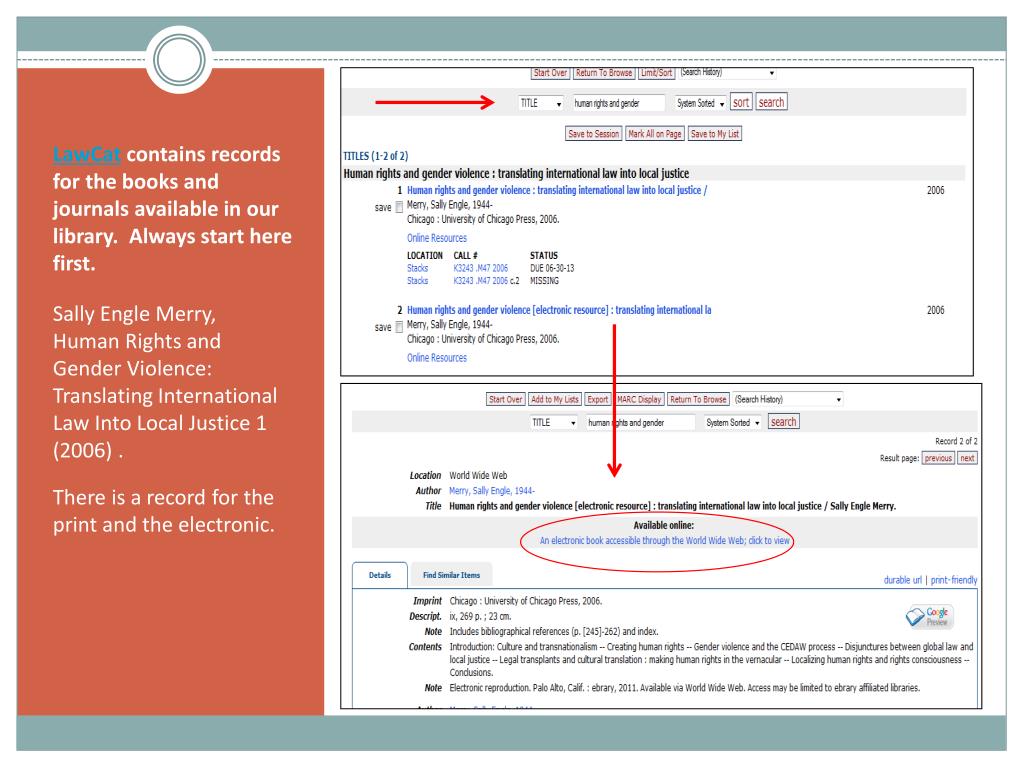Click Imprint value 'Chicago : University of Chicago Press, 2006.'

coord(526,601)
